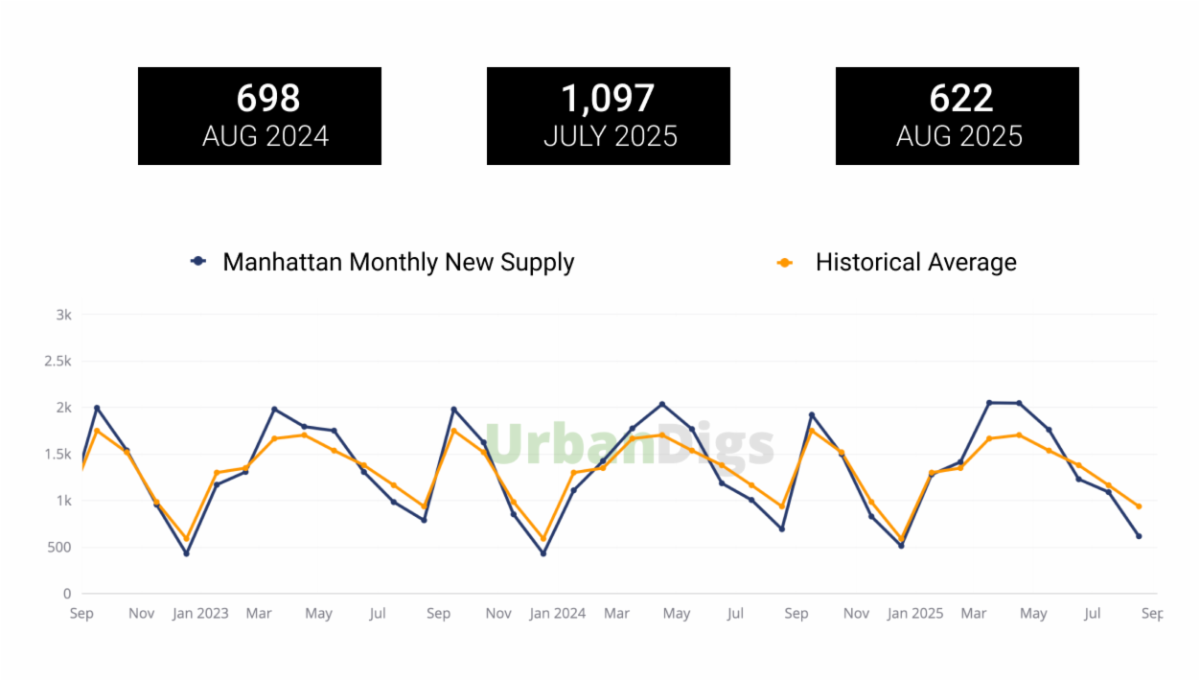Click the 500 y-axis label
Viewport: 1200px width, 681px height.
pyautogui.click(x=60, y=547)
